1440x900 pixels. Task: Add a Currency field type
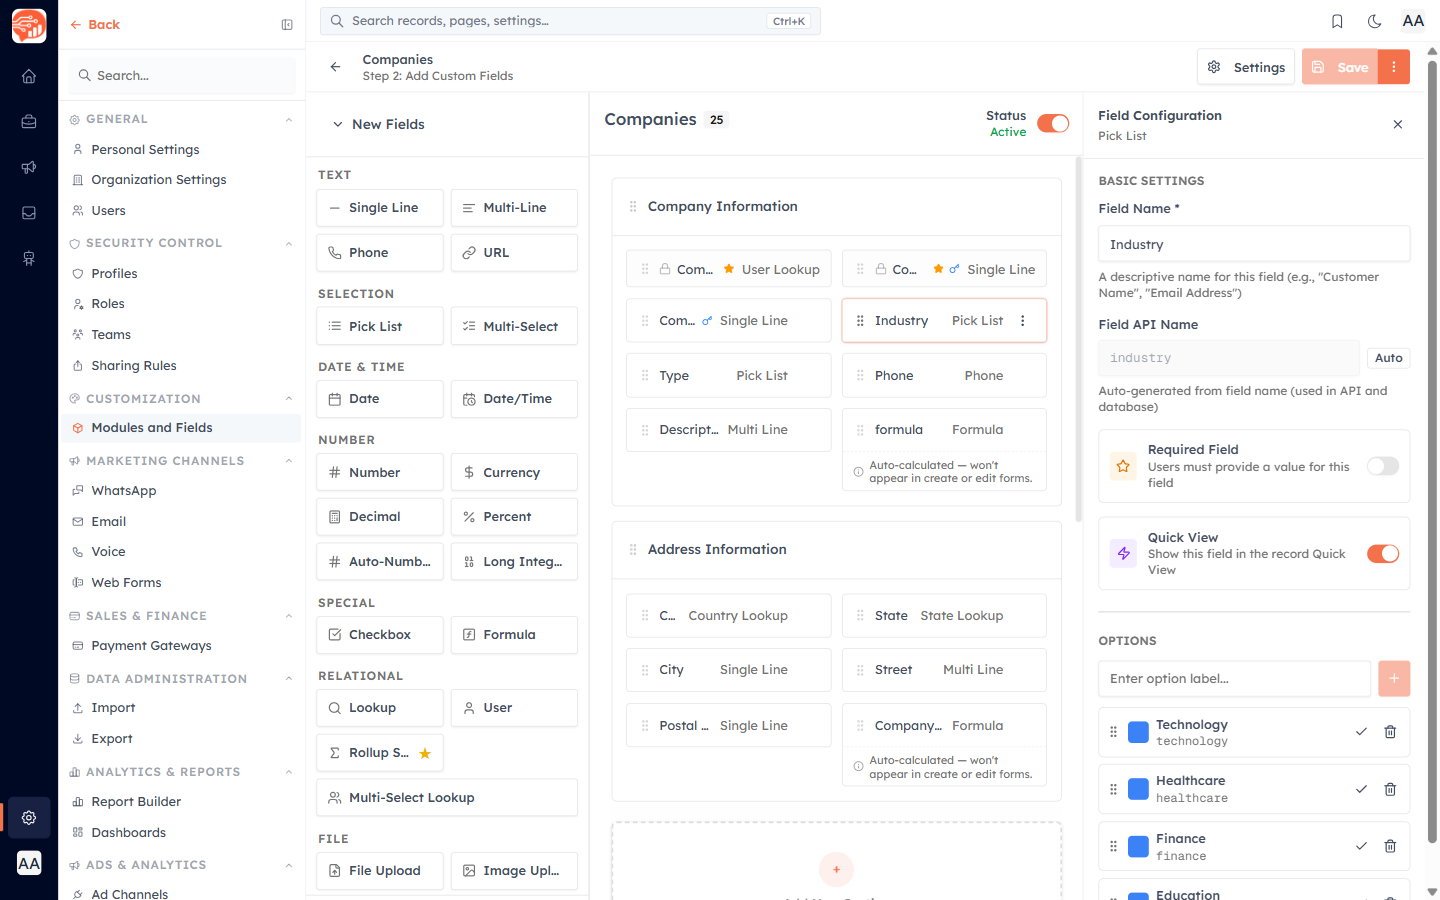pyautogui.click(x=514, y=472)
